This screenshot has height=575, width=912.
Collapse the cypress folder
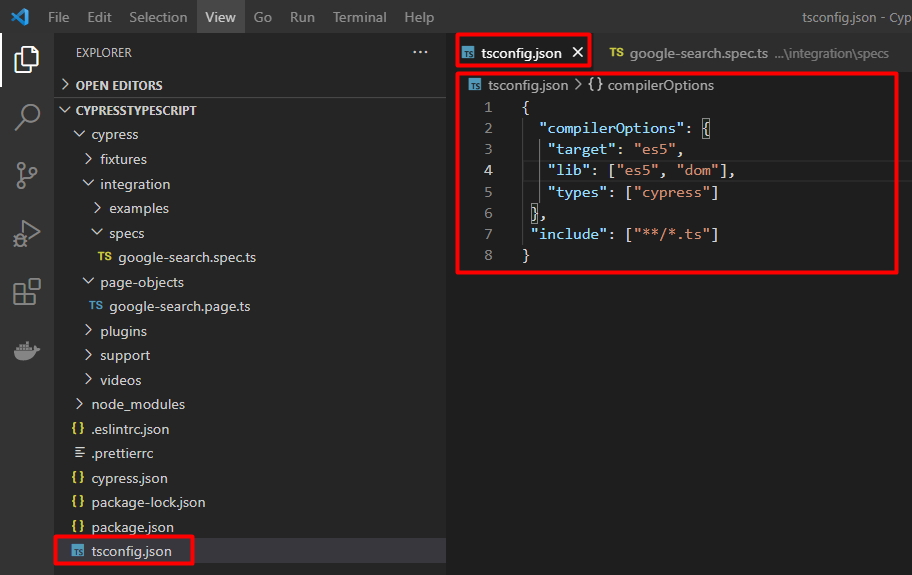pos(114,134)
